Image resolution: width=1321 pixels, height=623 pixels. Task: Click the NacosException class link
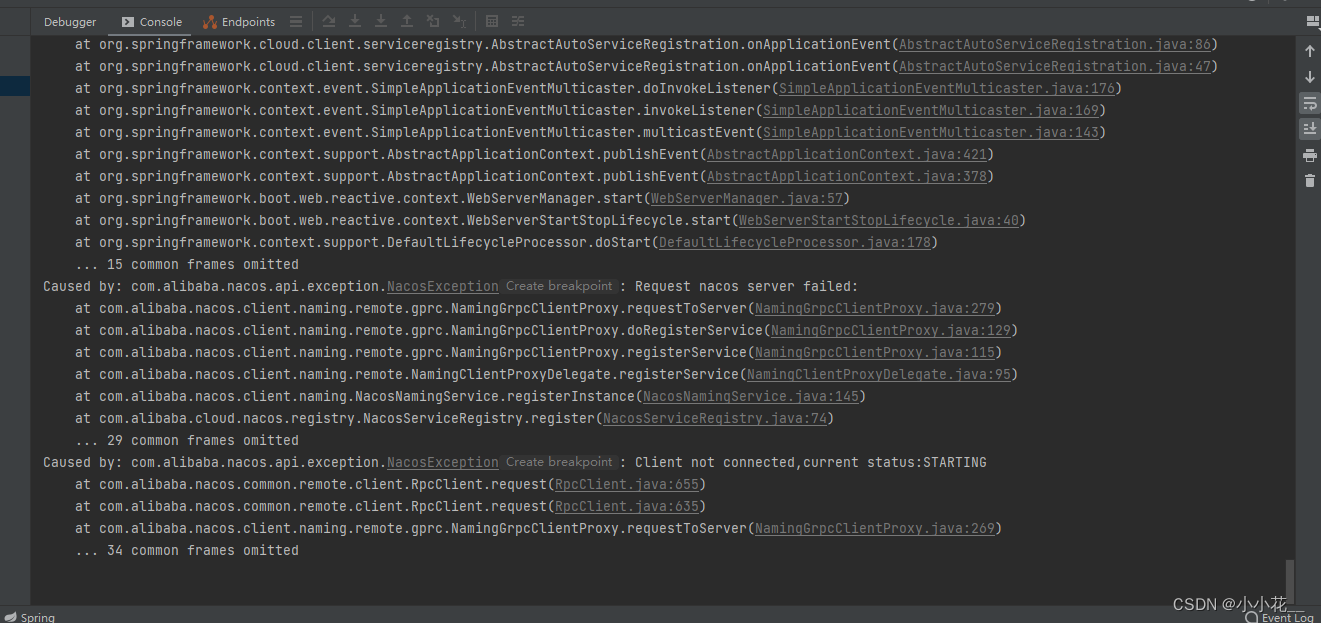(x=442, y=285)
